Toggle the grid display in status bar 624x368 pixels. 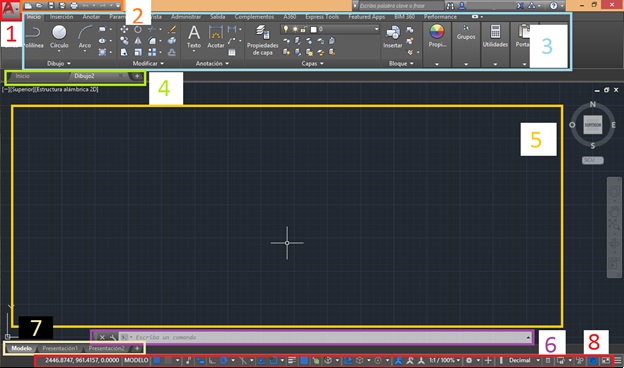click(x=157, y=360)
